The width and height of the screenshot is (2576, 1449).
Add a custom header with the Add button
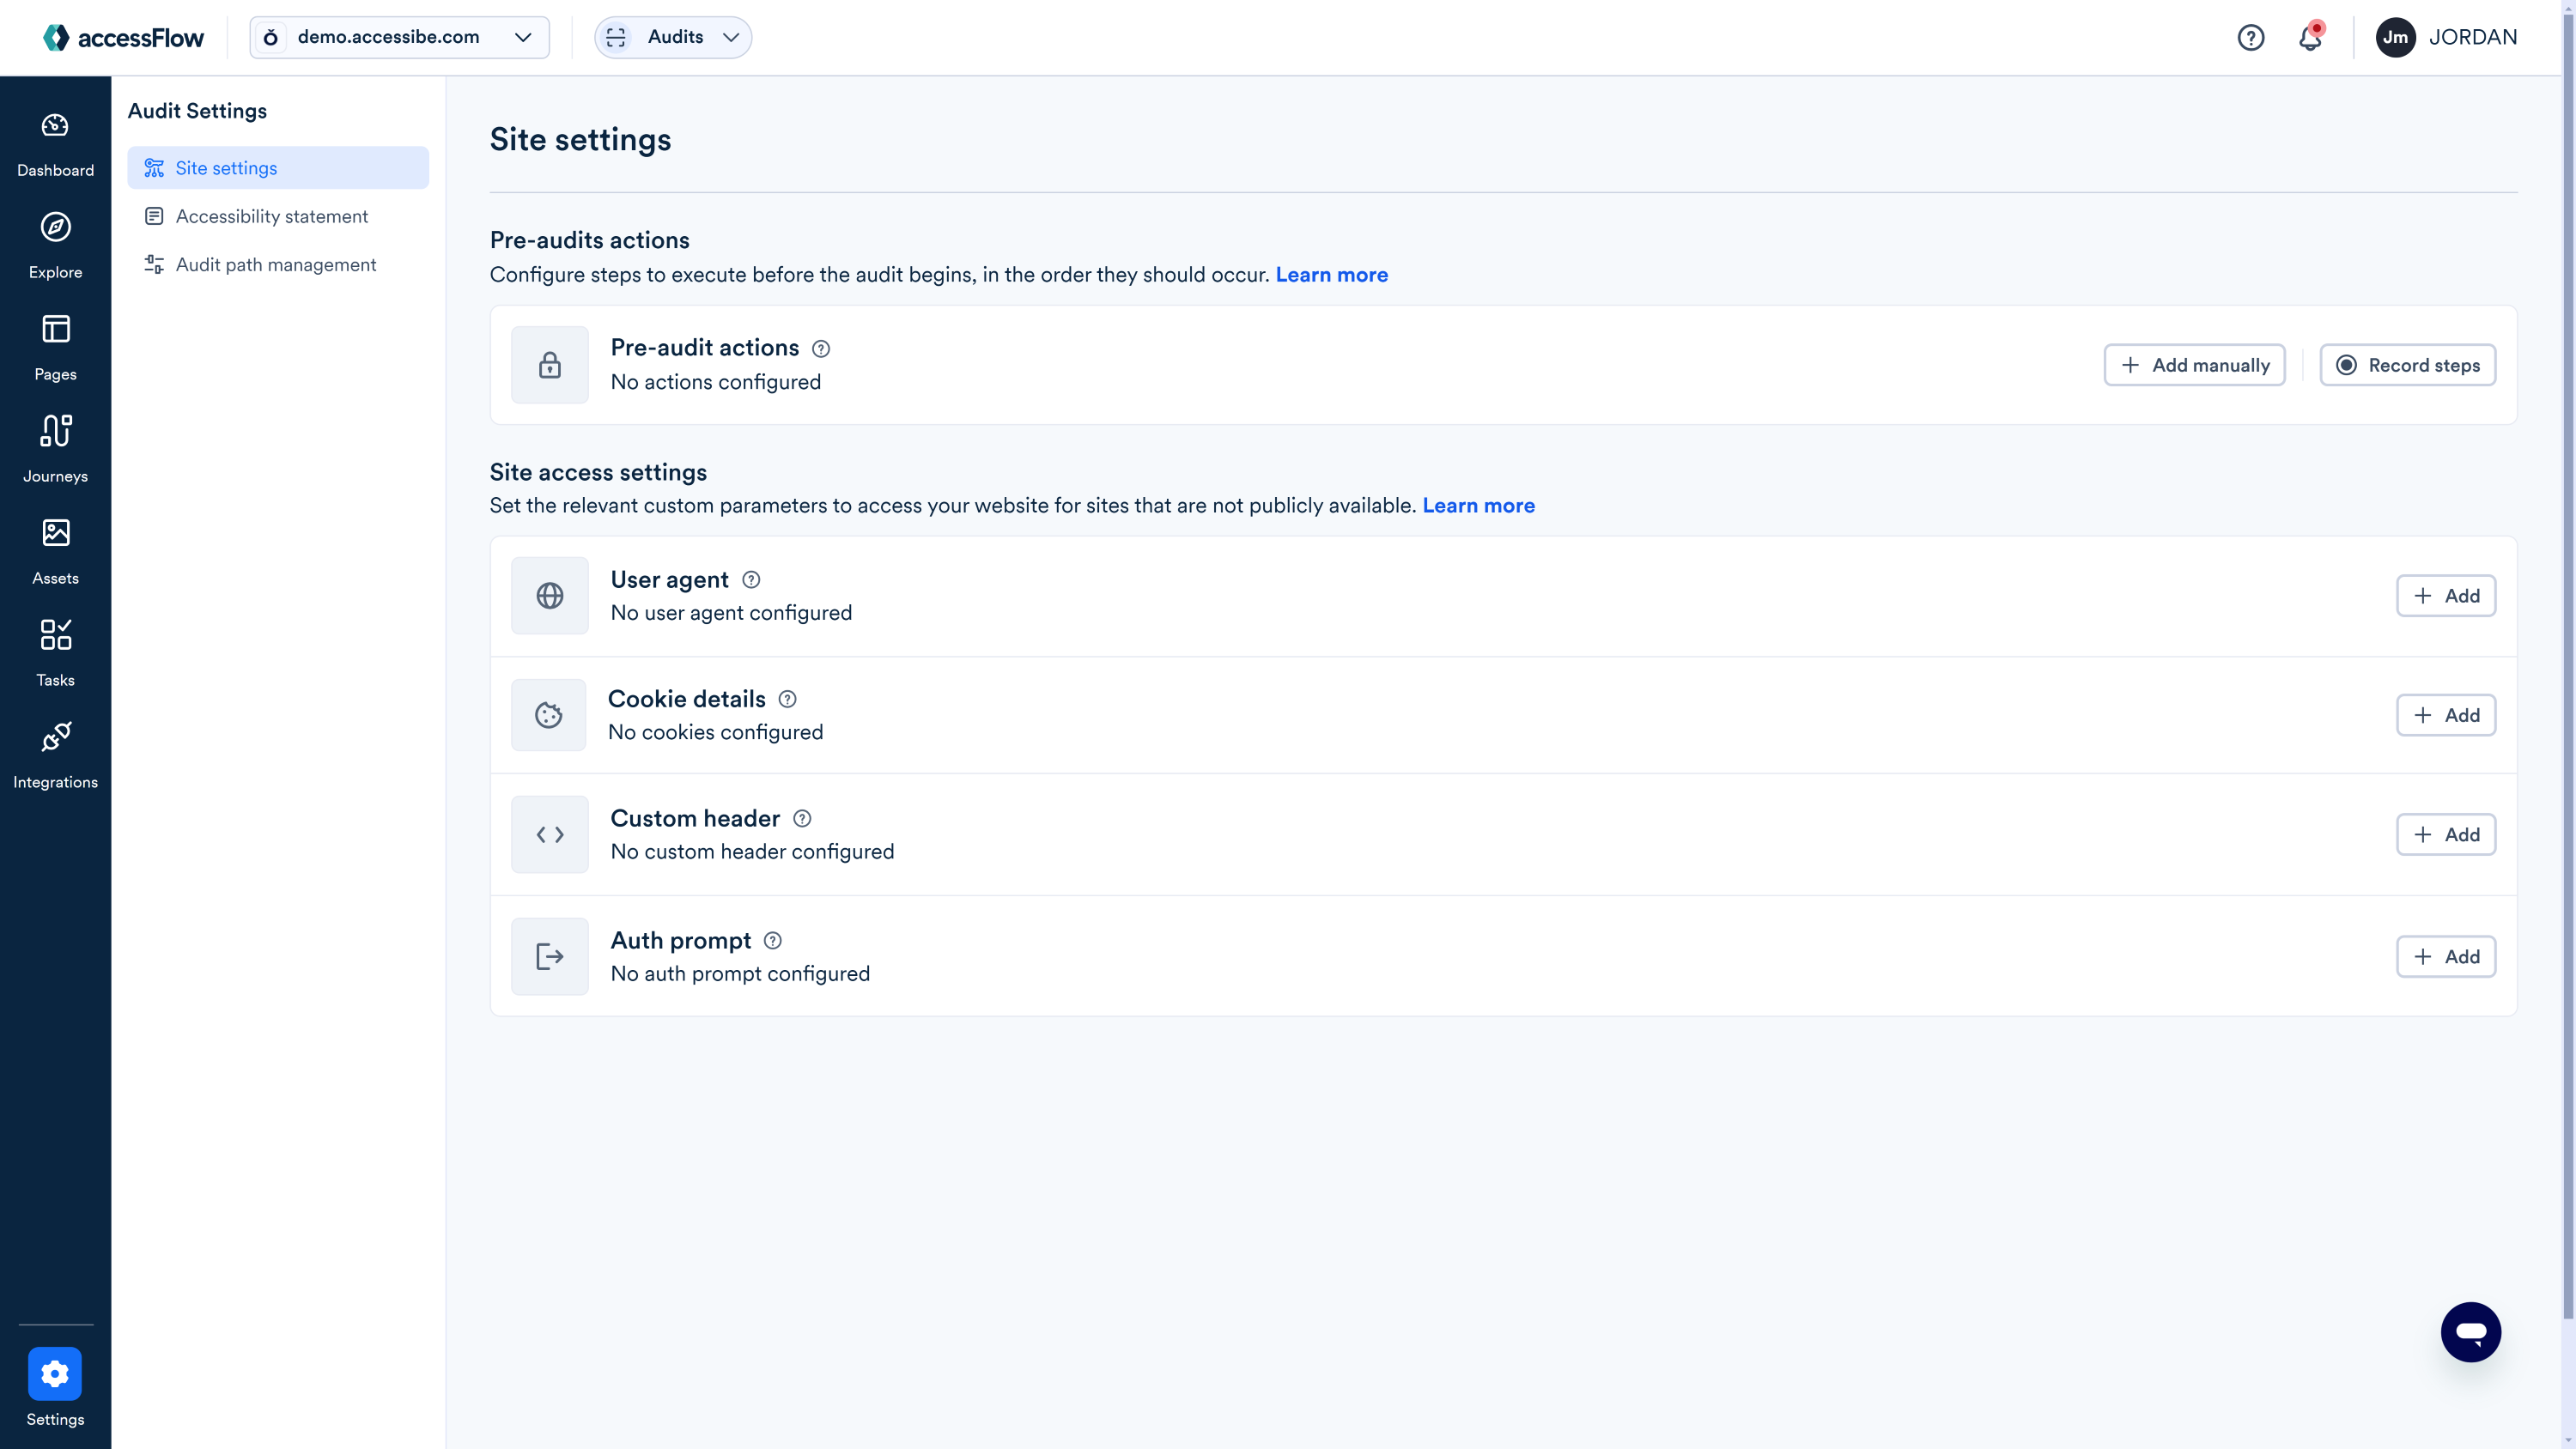[2446, 834]
